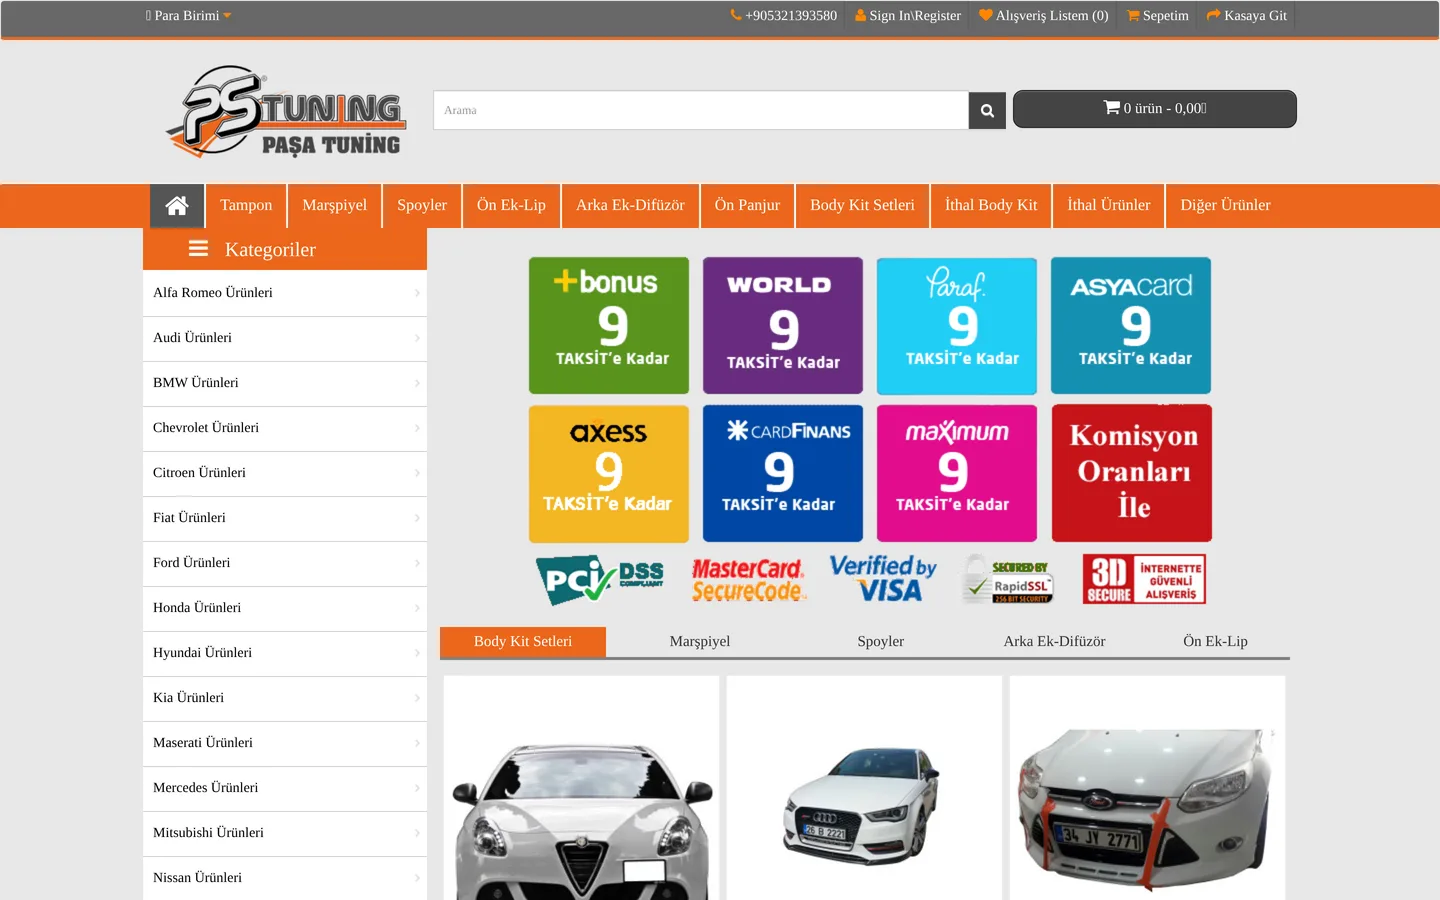Click the MasterCard SecureCode badge

pyautogui.click(x=748, y=581)
